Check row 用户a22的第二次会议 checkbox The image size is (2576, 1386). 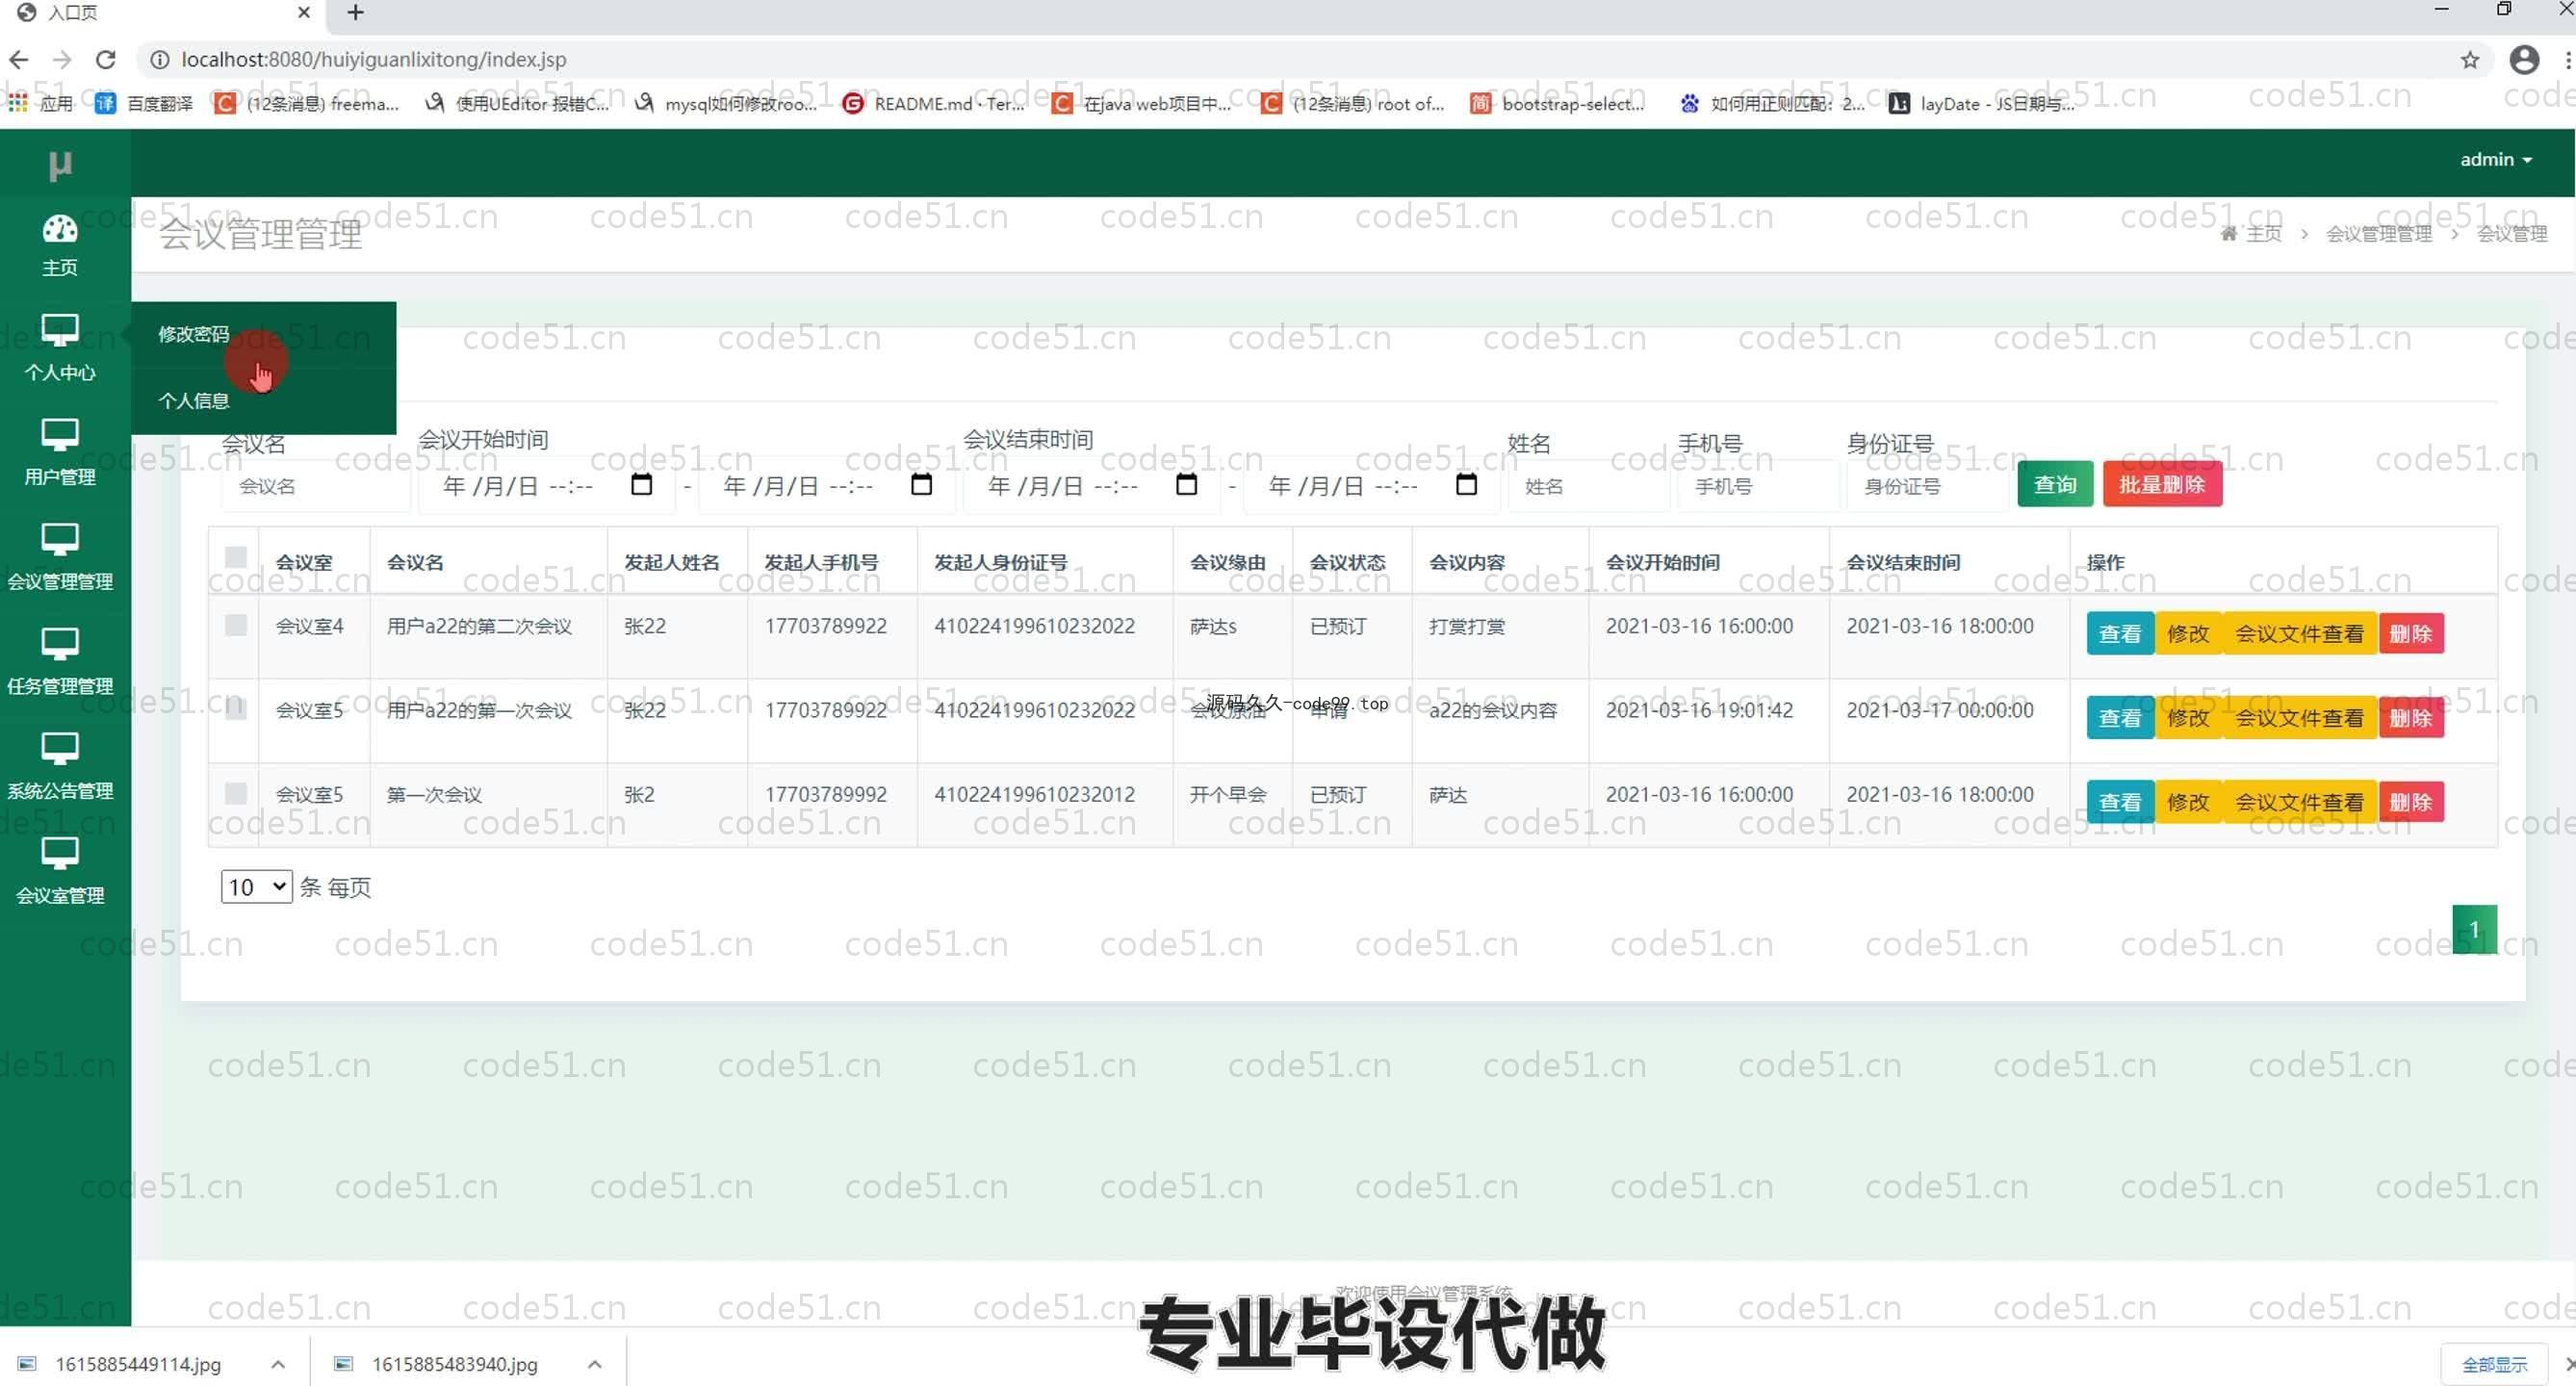[x=236, y=625]
